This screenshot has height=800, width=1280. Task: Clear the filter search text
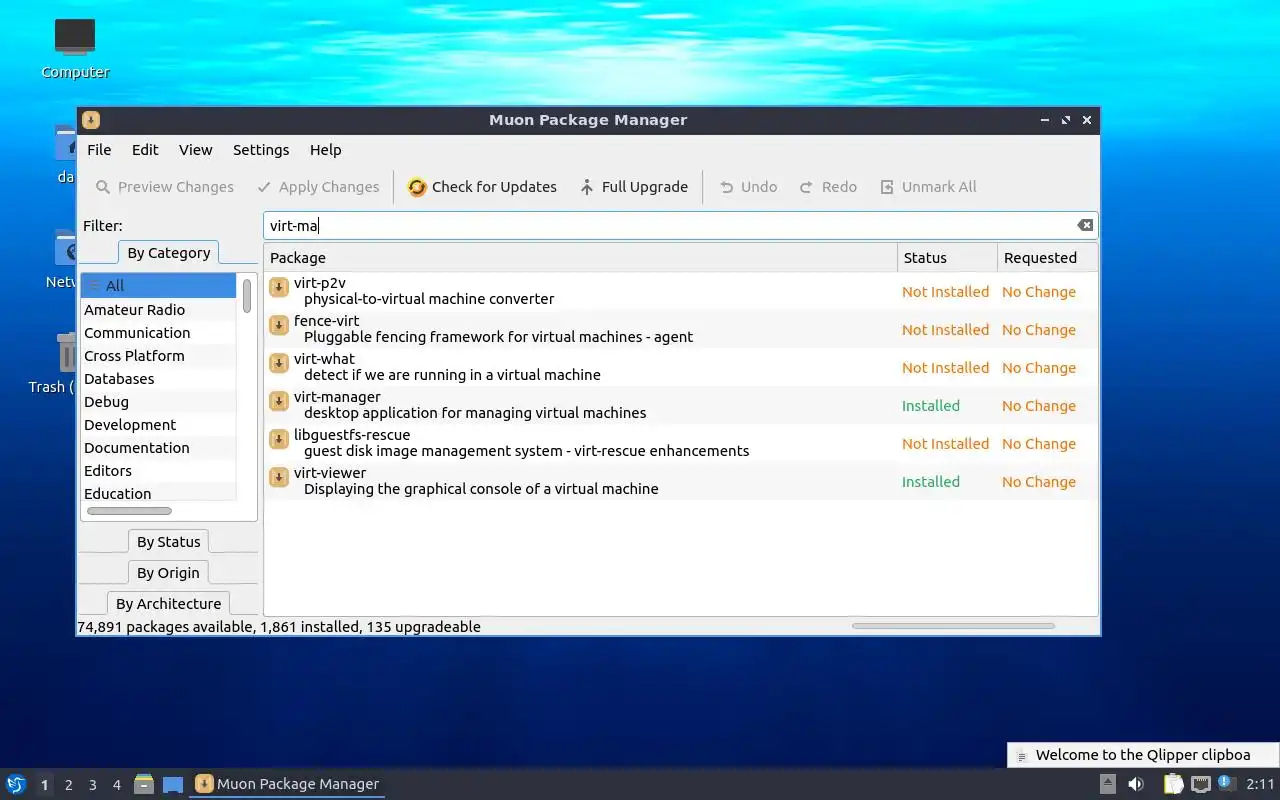(1085, 225)
